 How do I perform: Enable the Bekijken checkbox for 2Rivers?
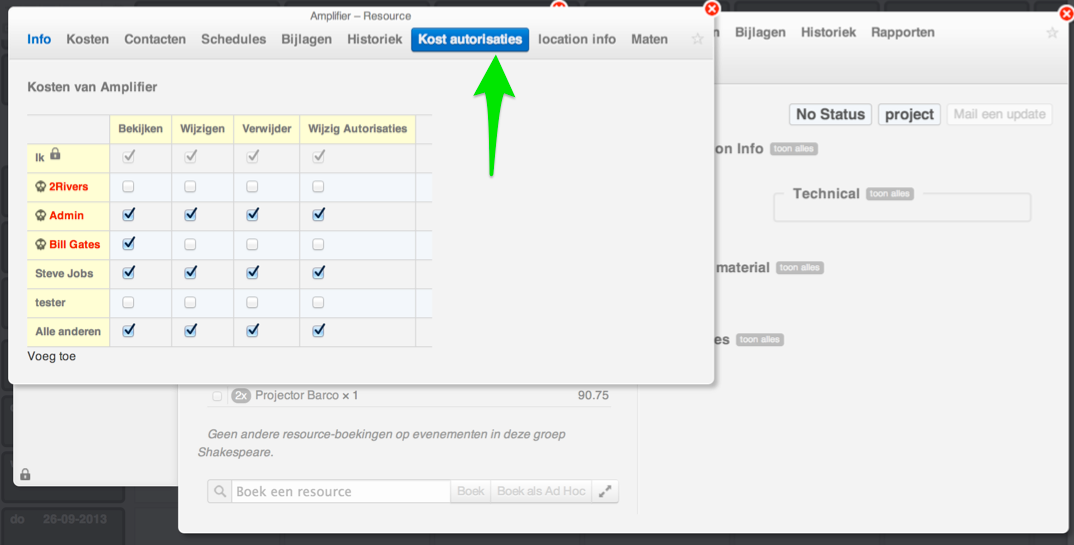[x=128, y=187]
